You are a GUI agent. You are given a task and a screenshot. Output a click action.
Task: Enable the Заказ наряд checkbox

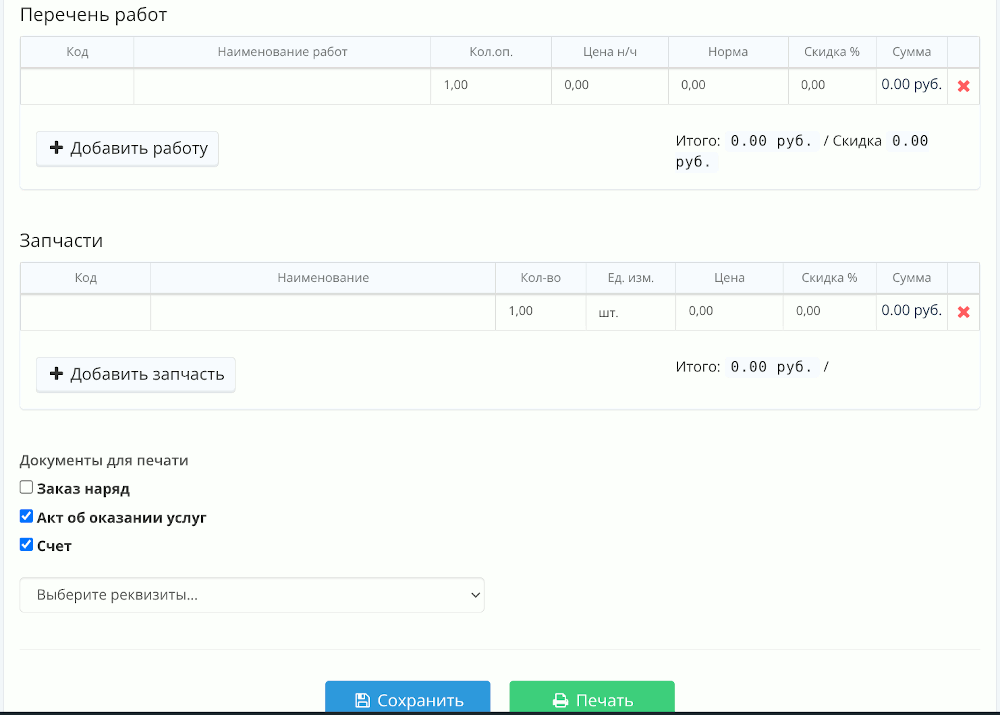pos(27,488)
